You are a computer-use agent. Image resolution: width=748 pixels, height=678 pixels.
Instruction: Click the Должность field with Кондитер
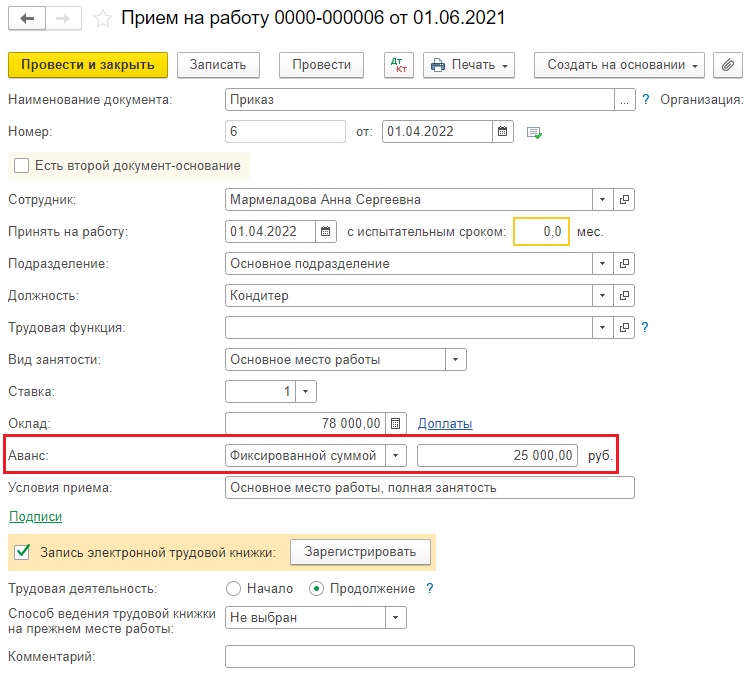coord(409,295)
